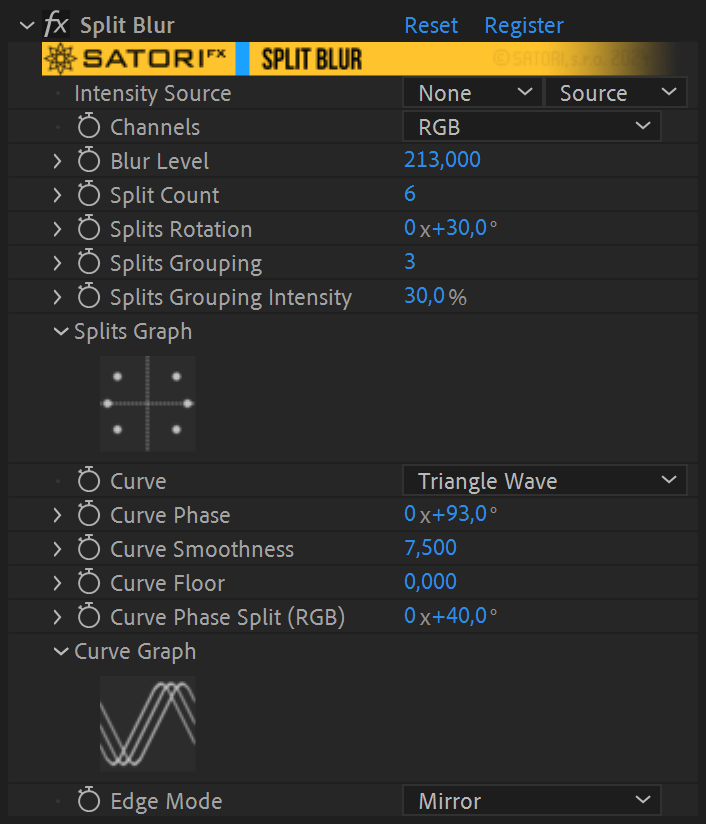Click the Register link
The height and width of the screenshot is (824, 706).
coord(524,25)
